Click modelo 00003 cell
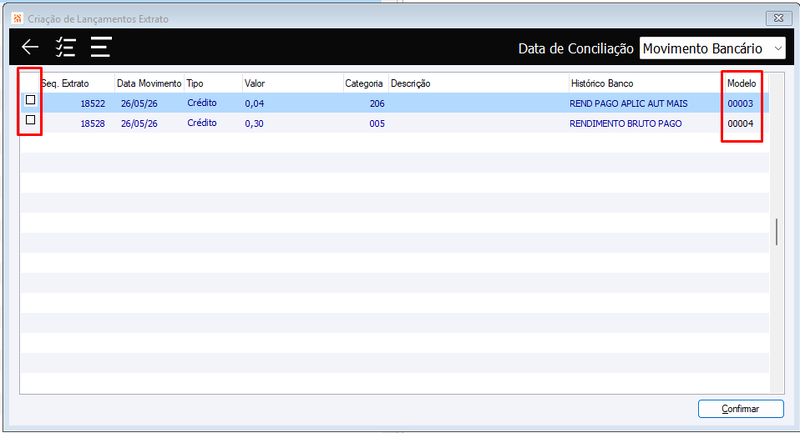 click(x=740, y=104)
